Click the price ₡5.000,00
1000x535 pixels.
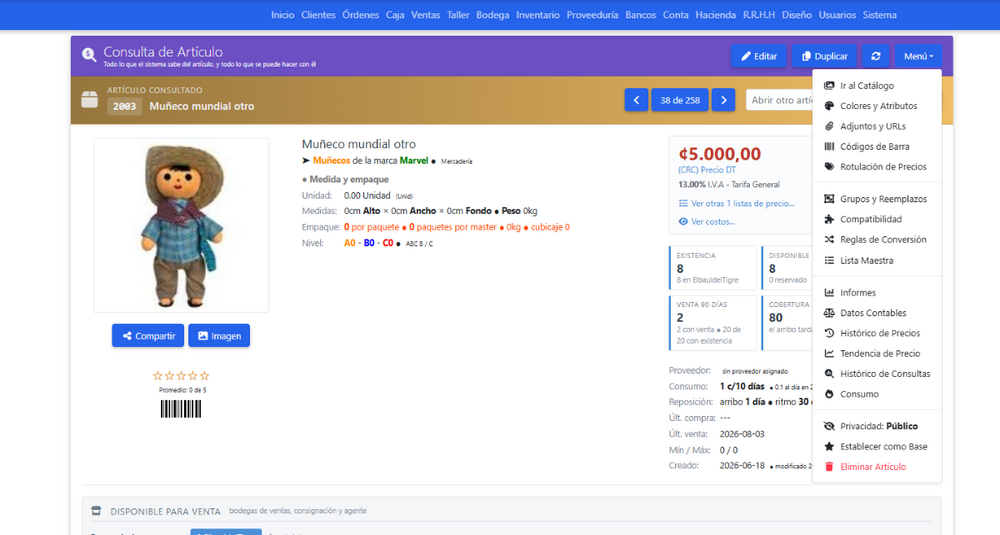point(719,154)
